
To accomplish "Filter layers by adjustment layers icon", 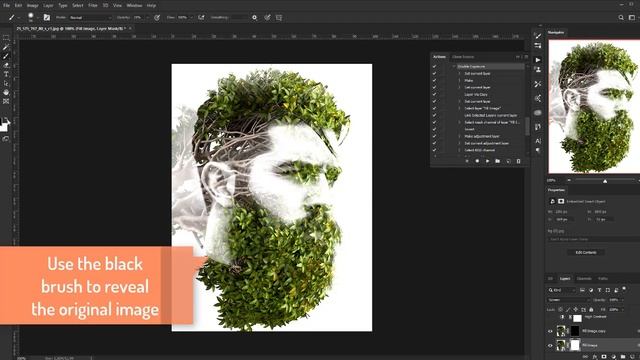I will pos(591,290).
